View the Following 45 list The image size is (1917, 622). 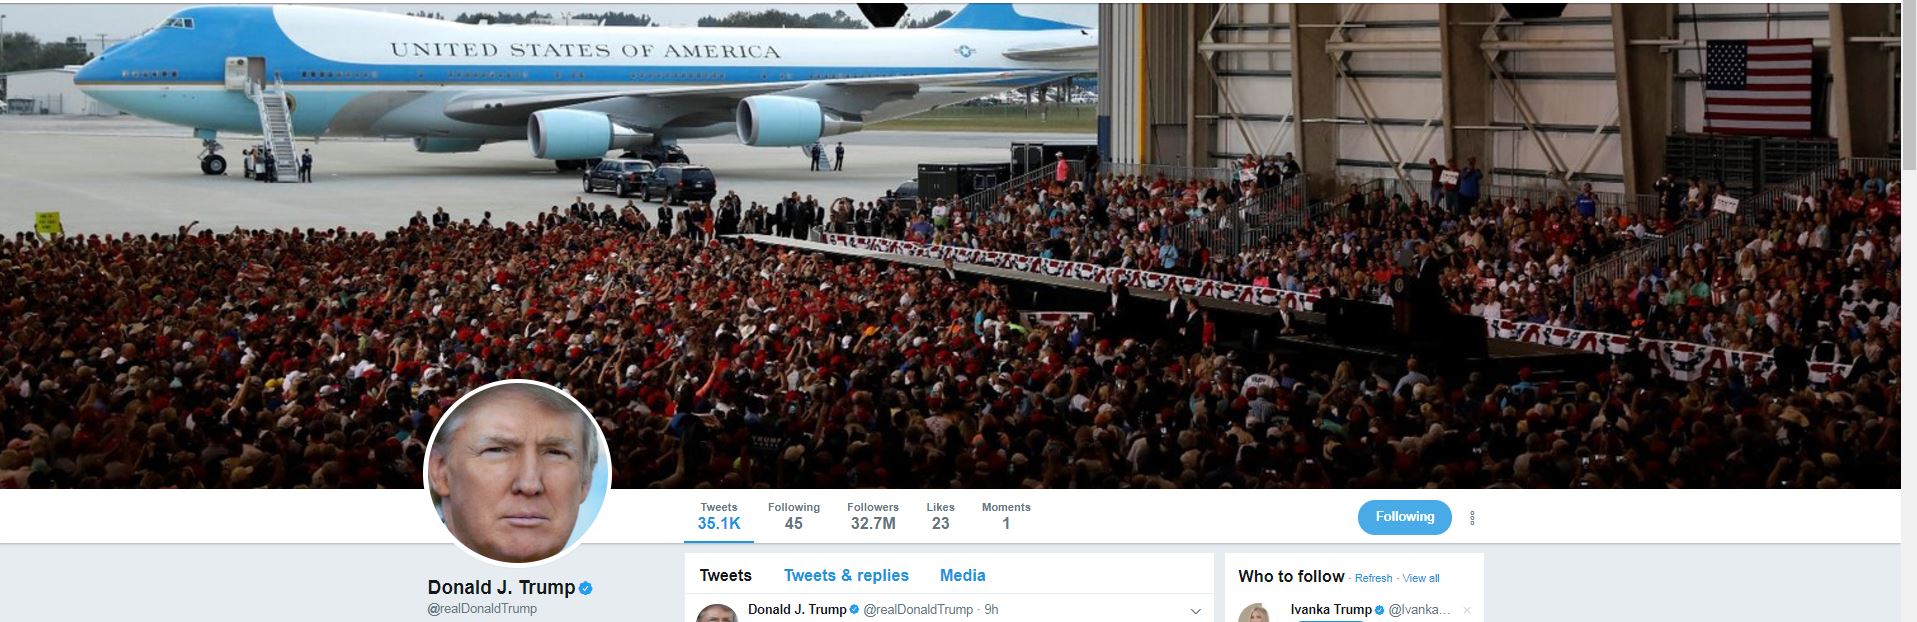[x=794, y=516]
